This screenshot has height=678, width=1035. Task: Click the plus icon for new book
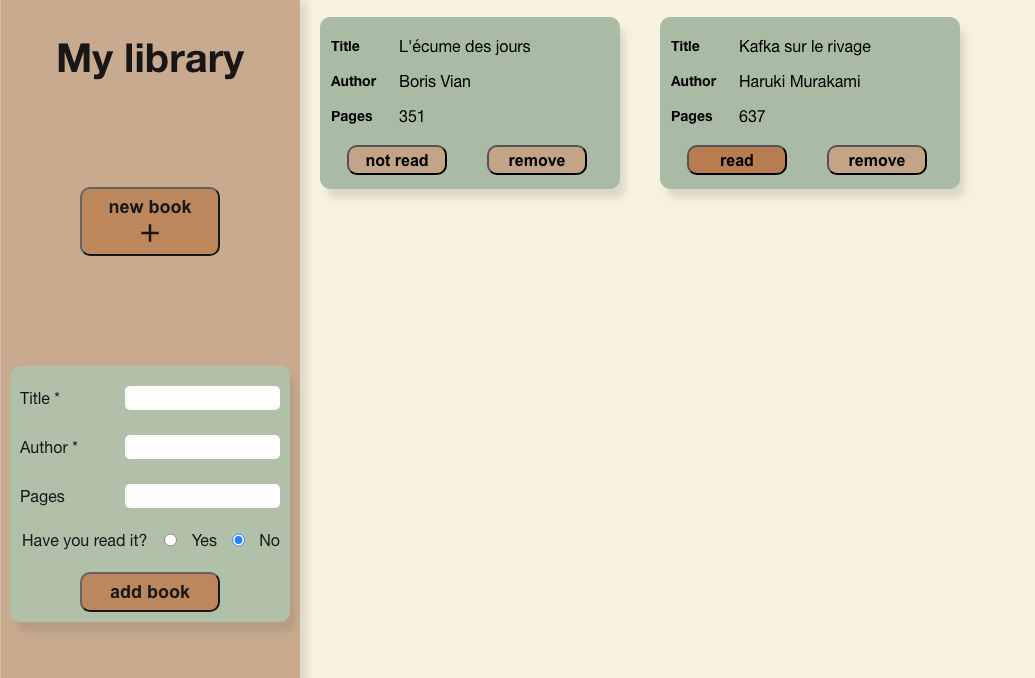150,234
